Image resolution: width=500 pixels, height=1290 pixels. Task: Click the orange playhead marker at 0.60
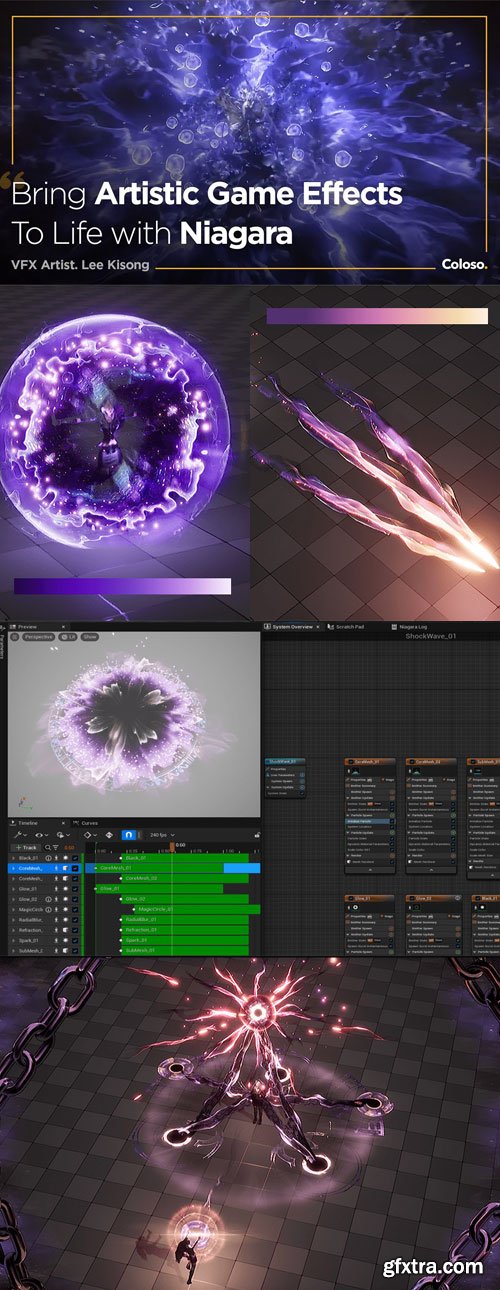click(x=172, y=847)
